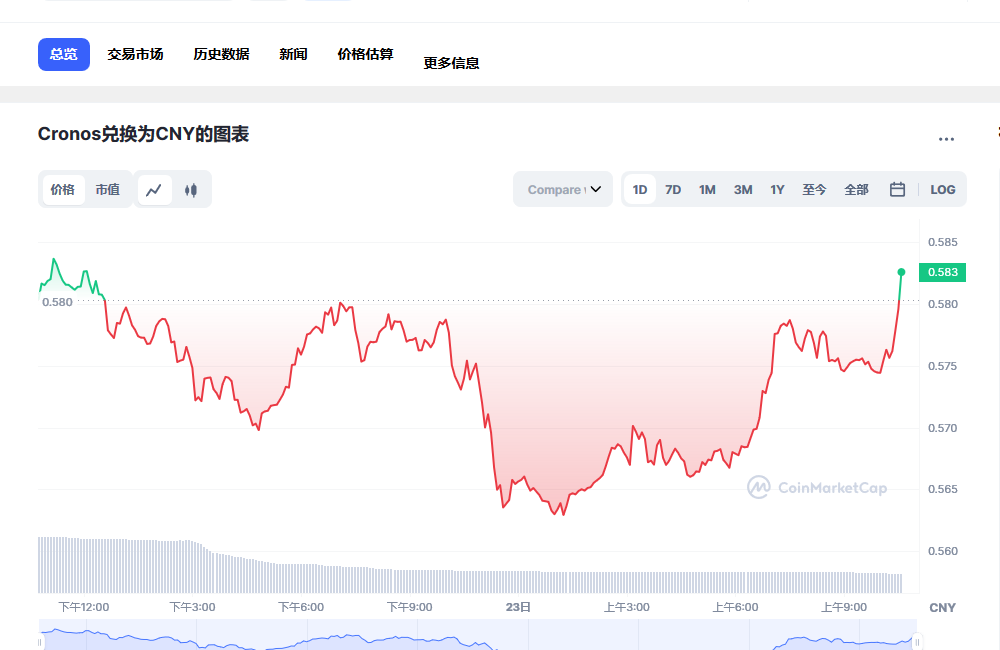Open the 历史数据 tab
1000x650 pixels.
point(221,54)
